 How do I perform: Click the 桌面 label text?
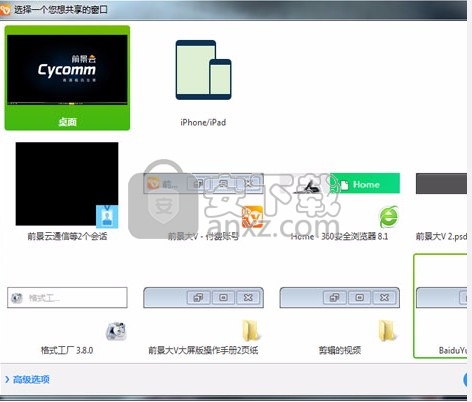(x=67, y=122)
